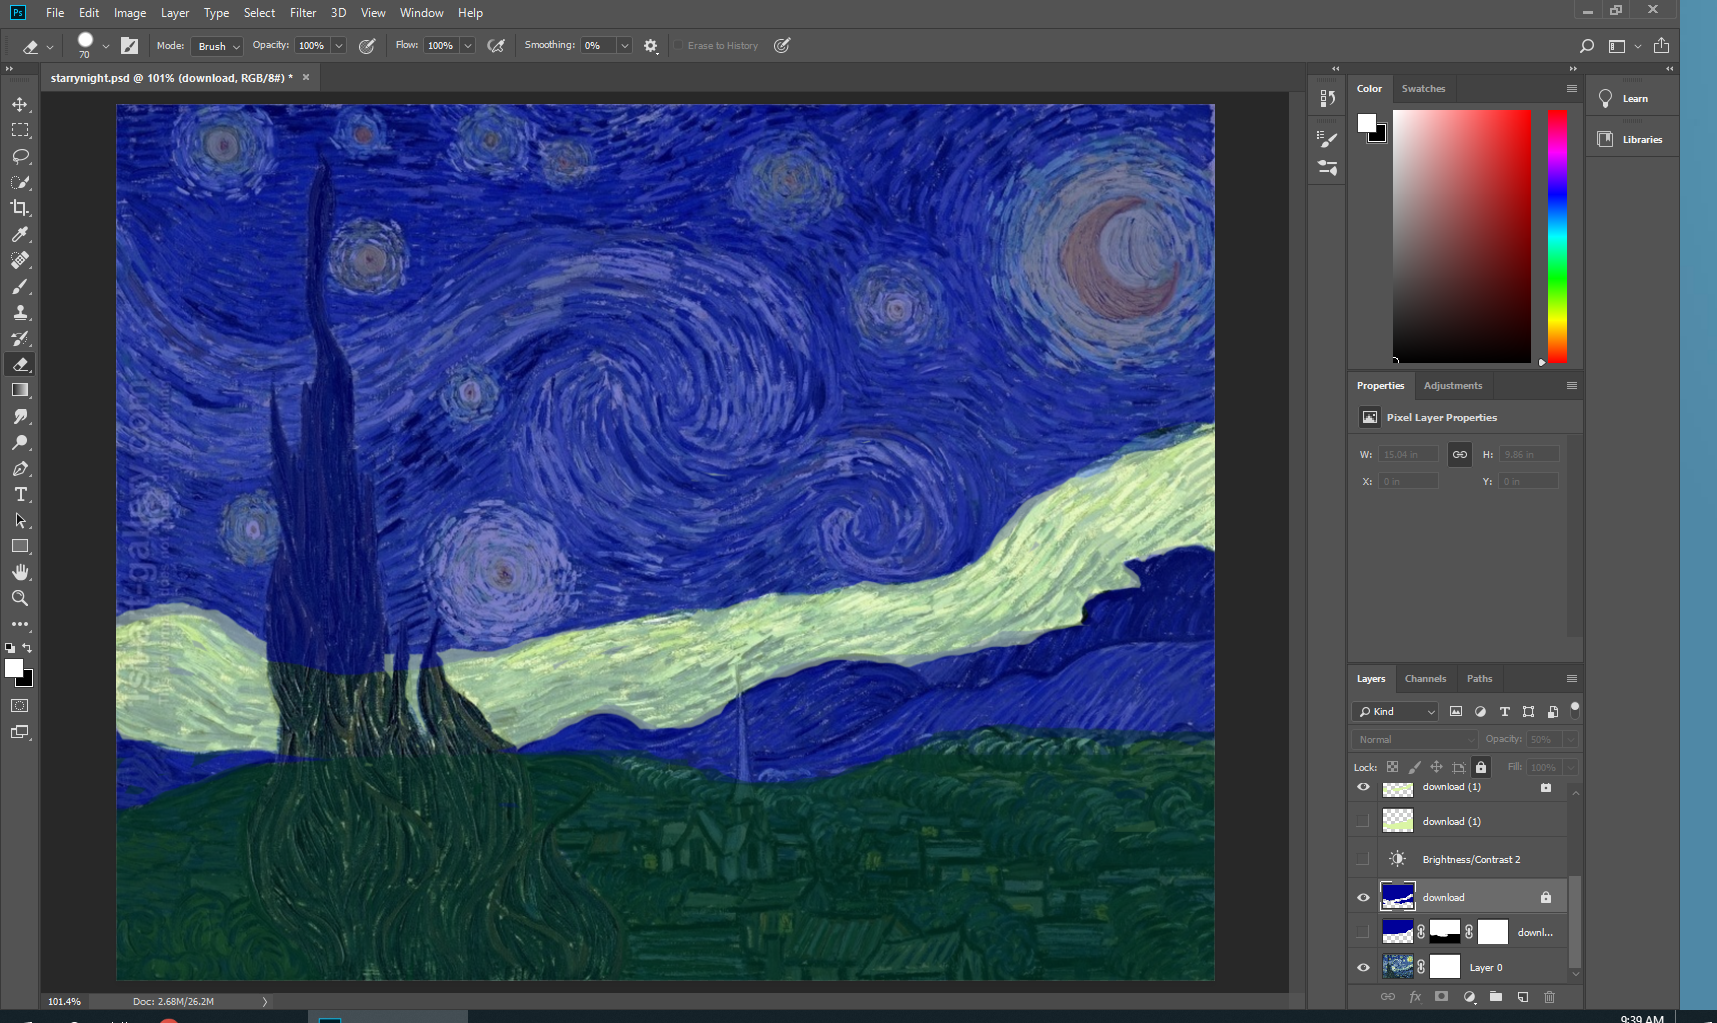Image resolution: width=1717 pixels, height=1023 pixels.
Task: Toggle visibility of selected download layer
Action: (1363, 897)
